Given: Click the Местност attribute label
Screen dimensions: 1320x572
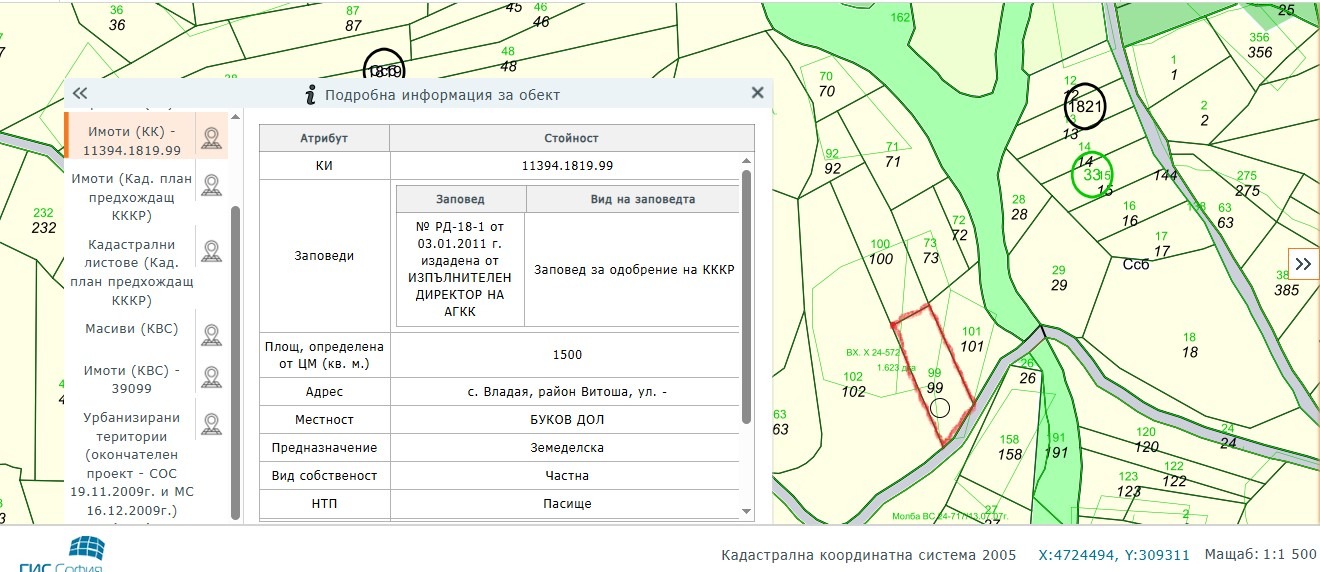Looking at the screenshot, I should [324, 420].
